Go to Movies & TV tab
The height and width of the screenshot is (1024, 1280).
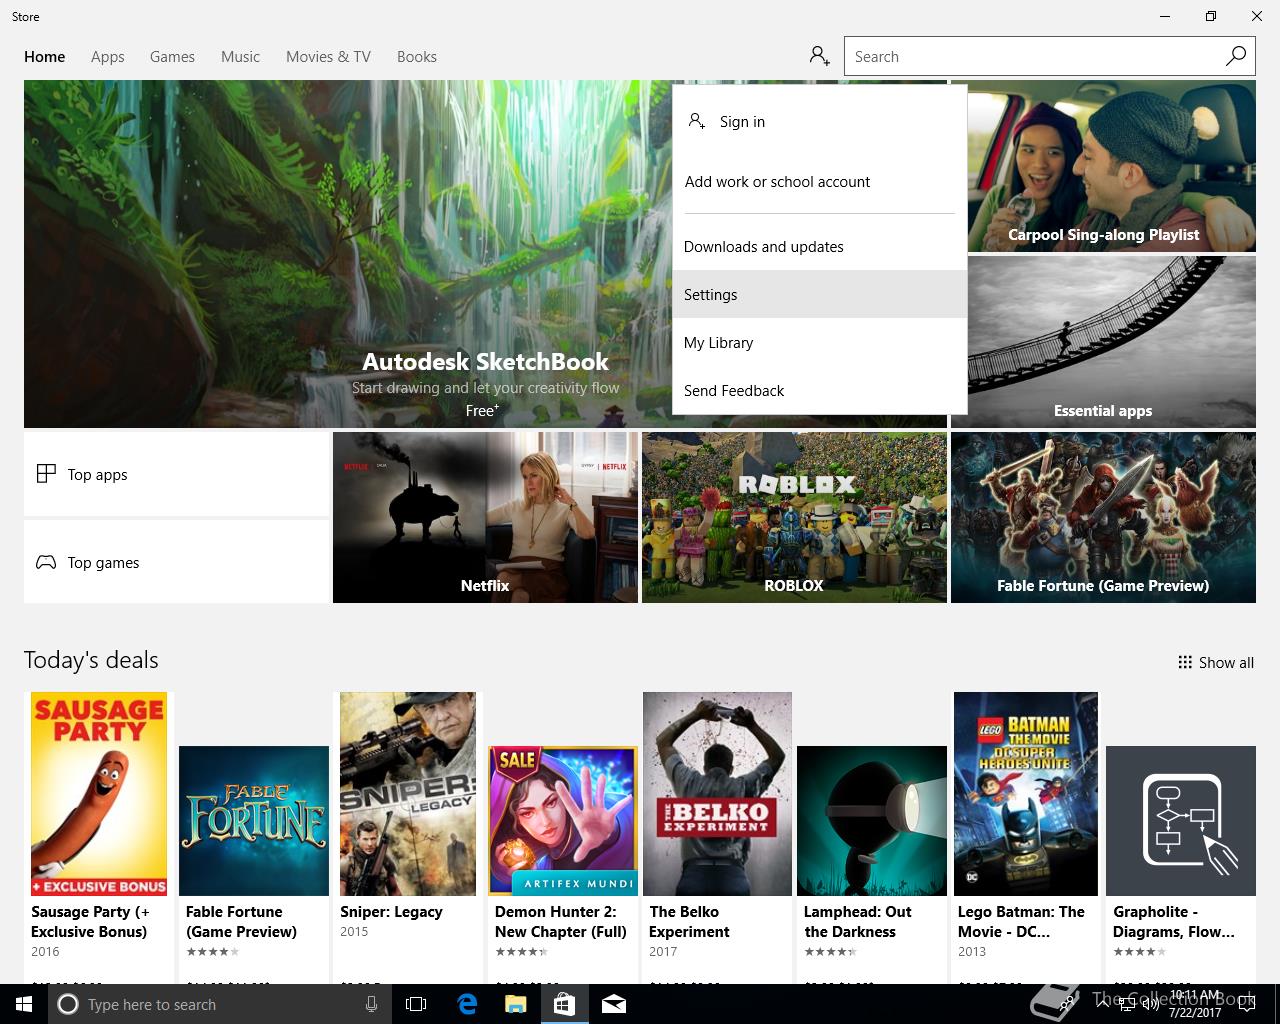click(x=328, y=57)
